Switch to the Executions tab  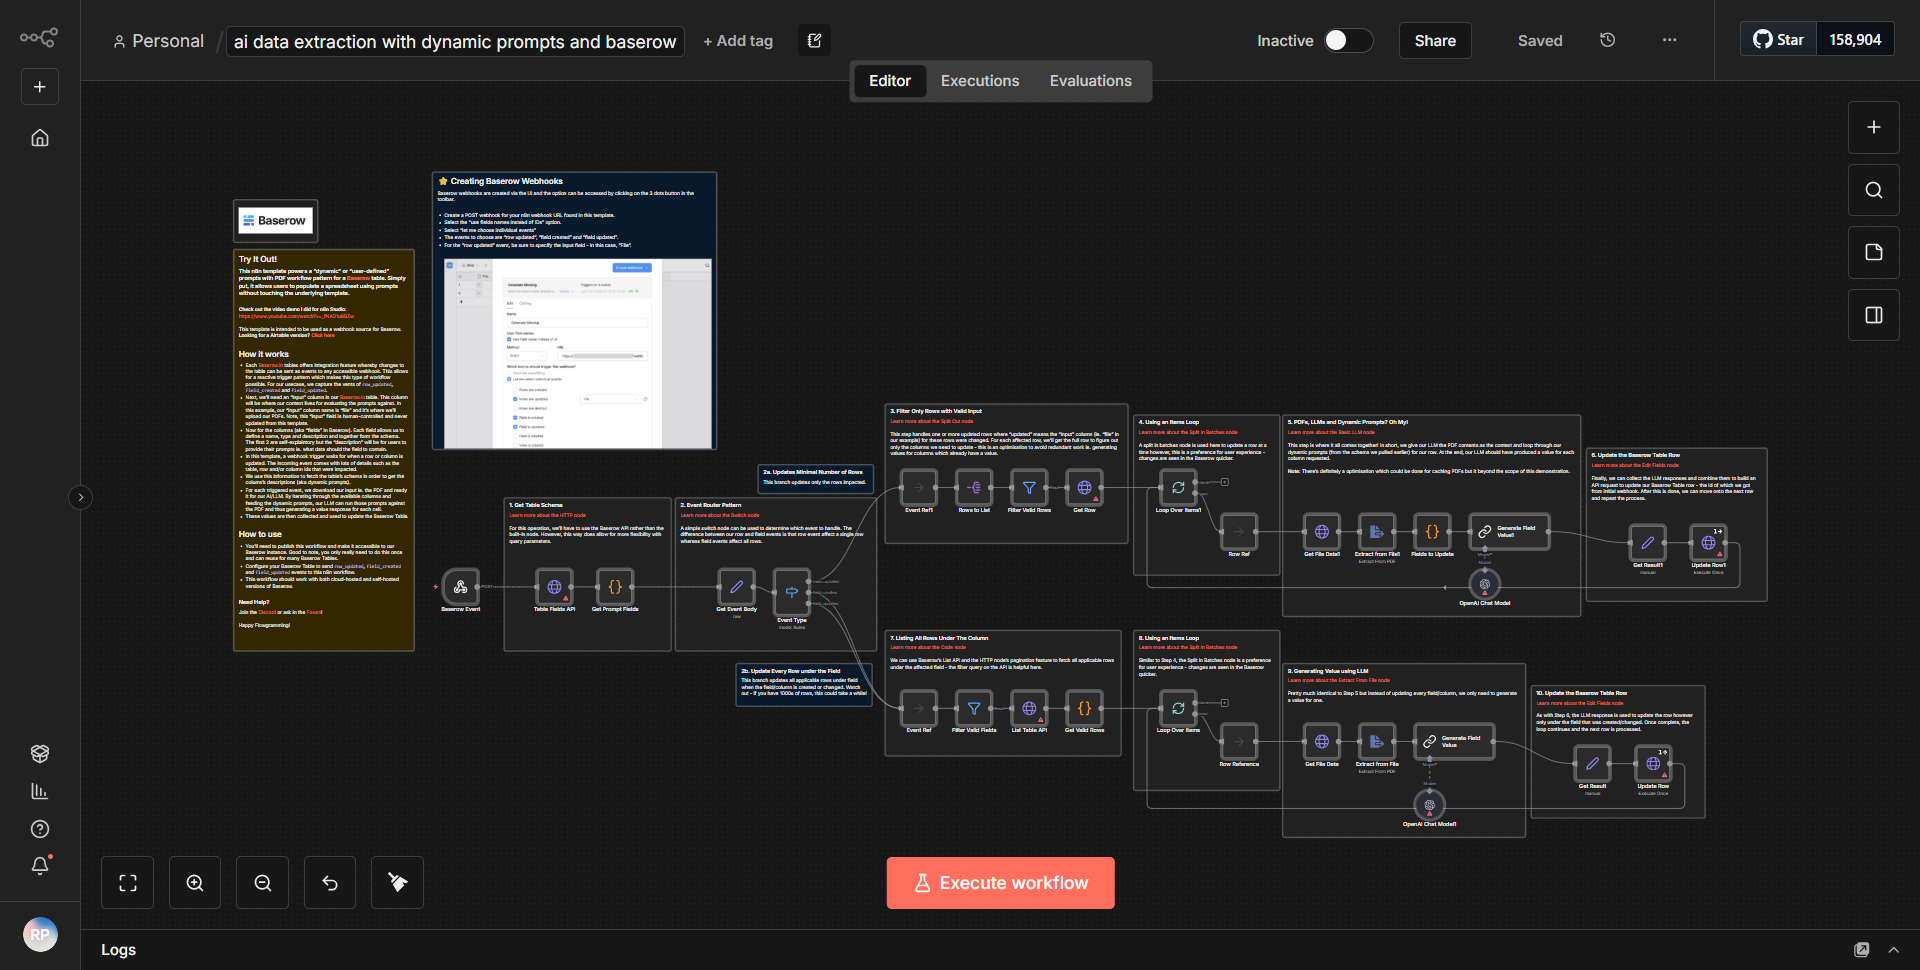(979, 80)
